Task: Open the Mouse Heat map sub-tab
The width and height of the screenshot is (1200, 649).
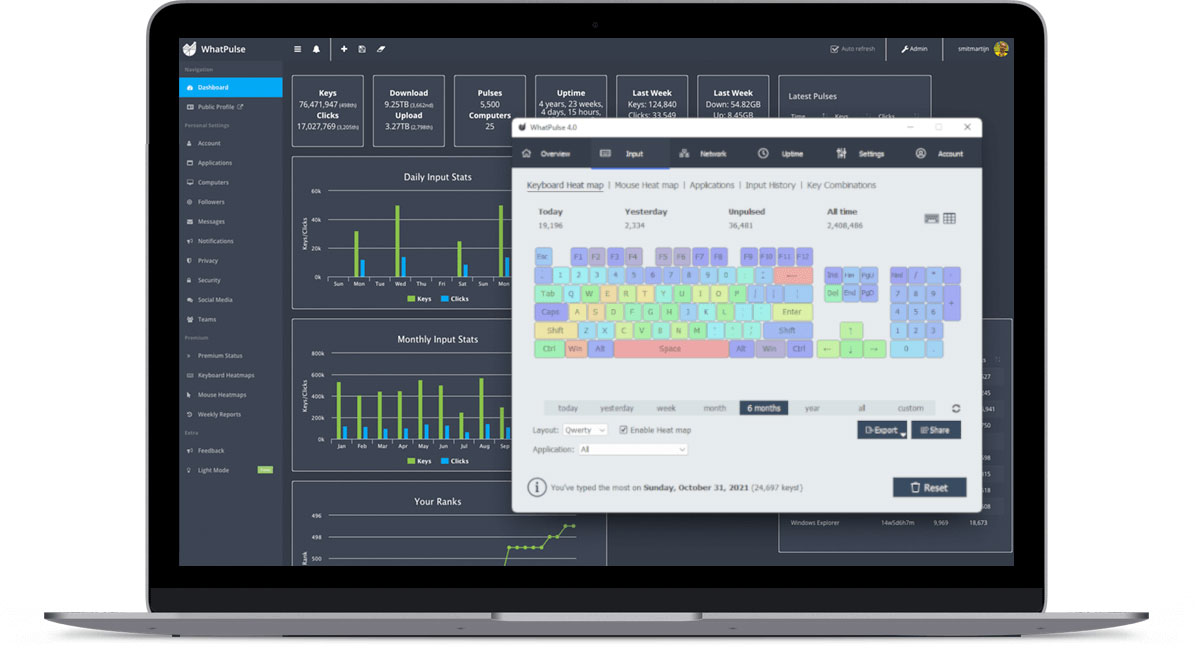Action: pyautogui.click(x=646, y=185)
